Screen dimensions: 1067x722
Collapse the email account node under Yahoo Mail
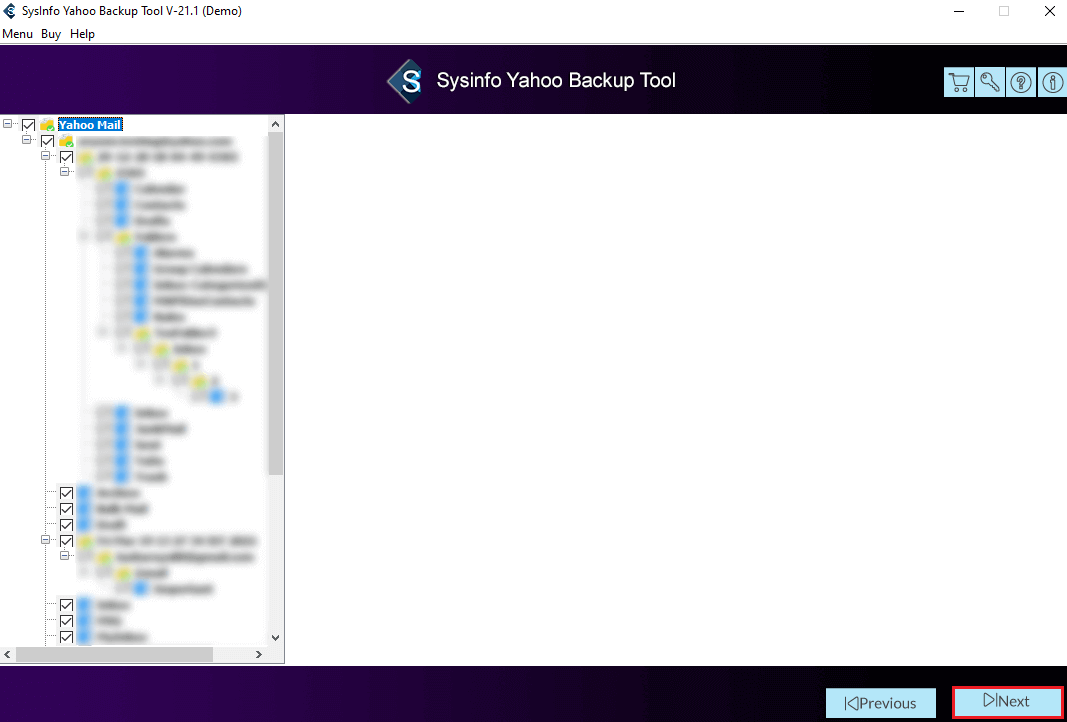[27, 140]
